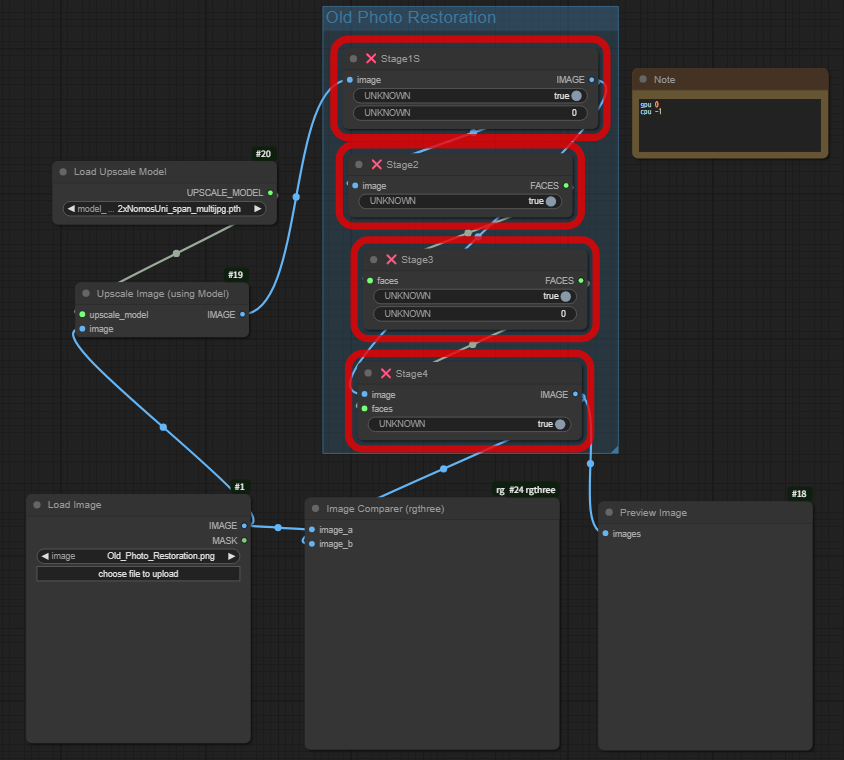Collapse the Image Comparer (rgthree) node dot
Screen dimensions: 844x760
coord(316,509)
